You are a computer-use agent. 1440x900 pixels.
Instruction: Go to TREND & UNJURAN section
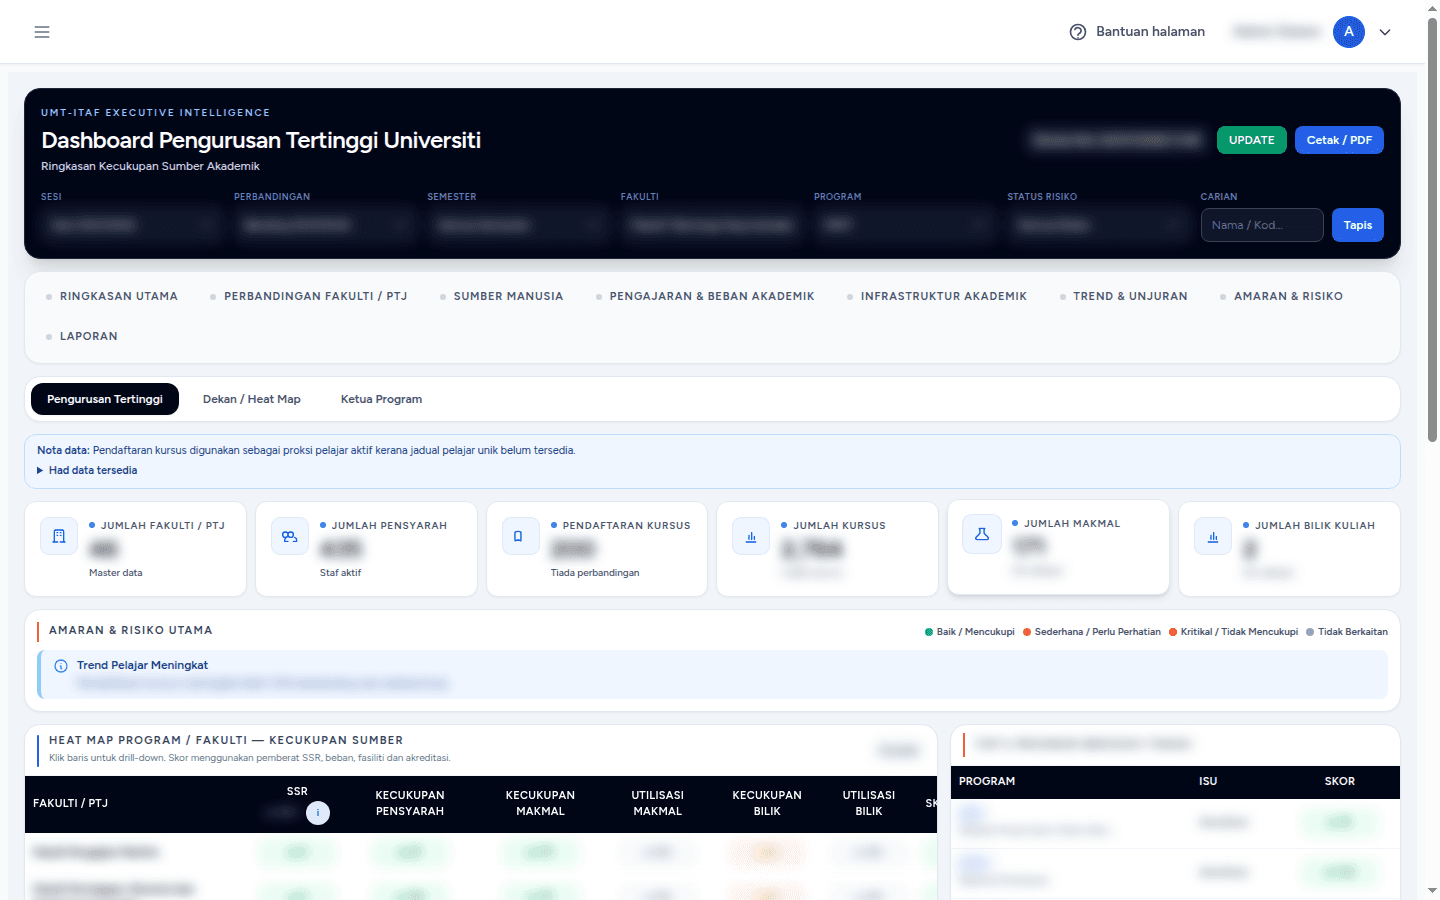[1124, 296]
